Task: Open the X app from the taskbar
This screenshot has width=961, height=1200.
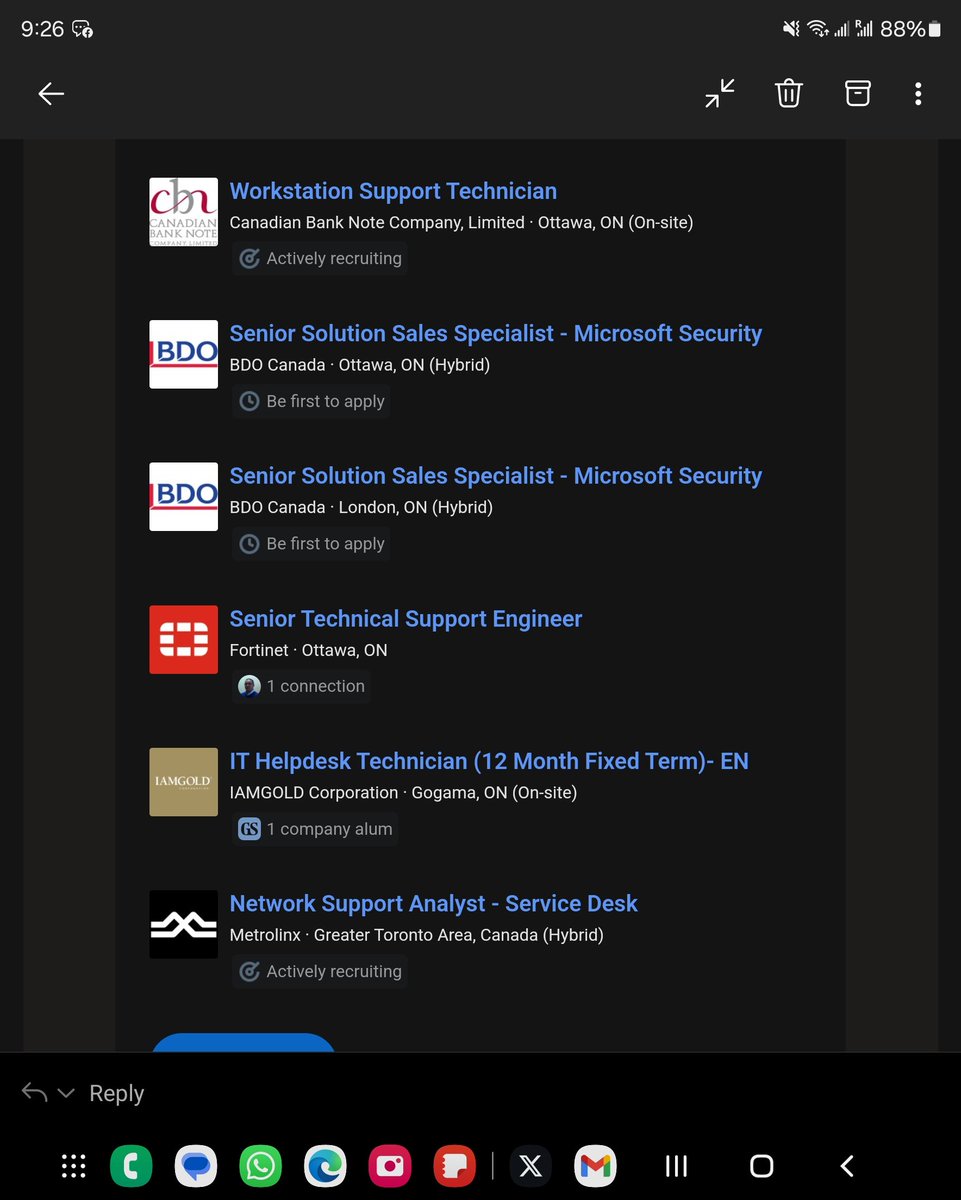Action: (x=531, y=1166)
